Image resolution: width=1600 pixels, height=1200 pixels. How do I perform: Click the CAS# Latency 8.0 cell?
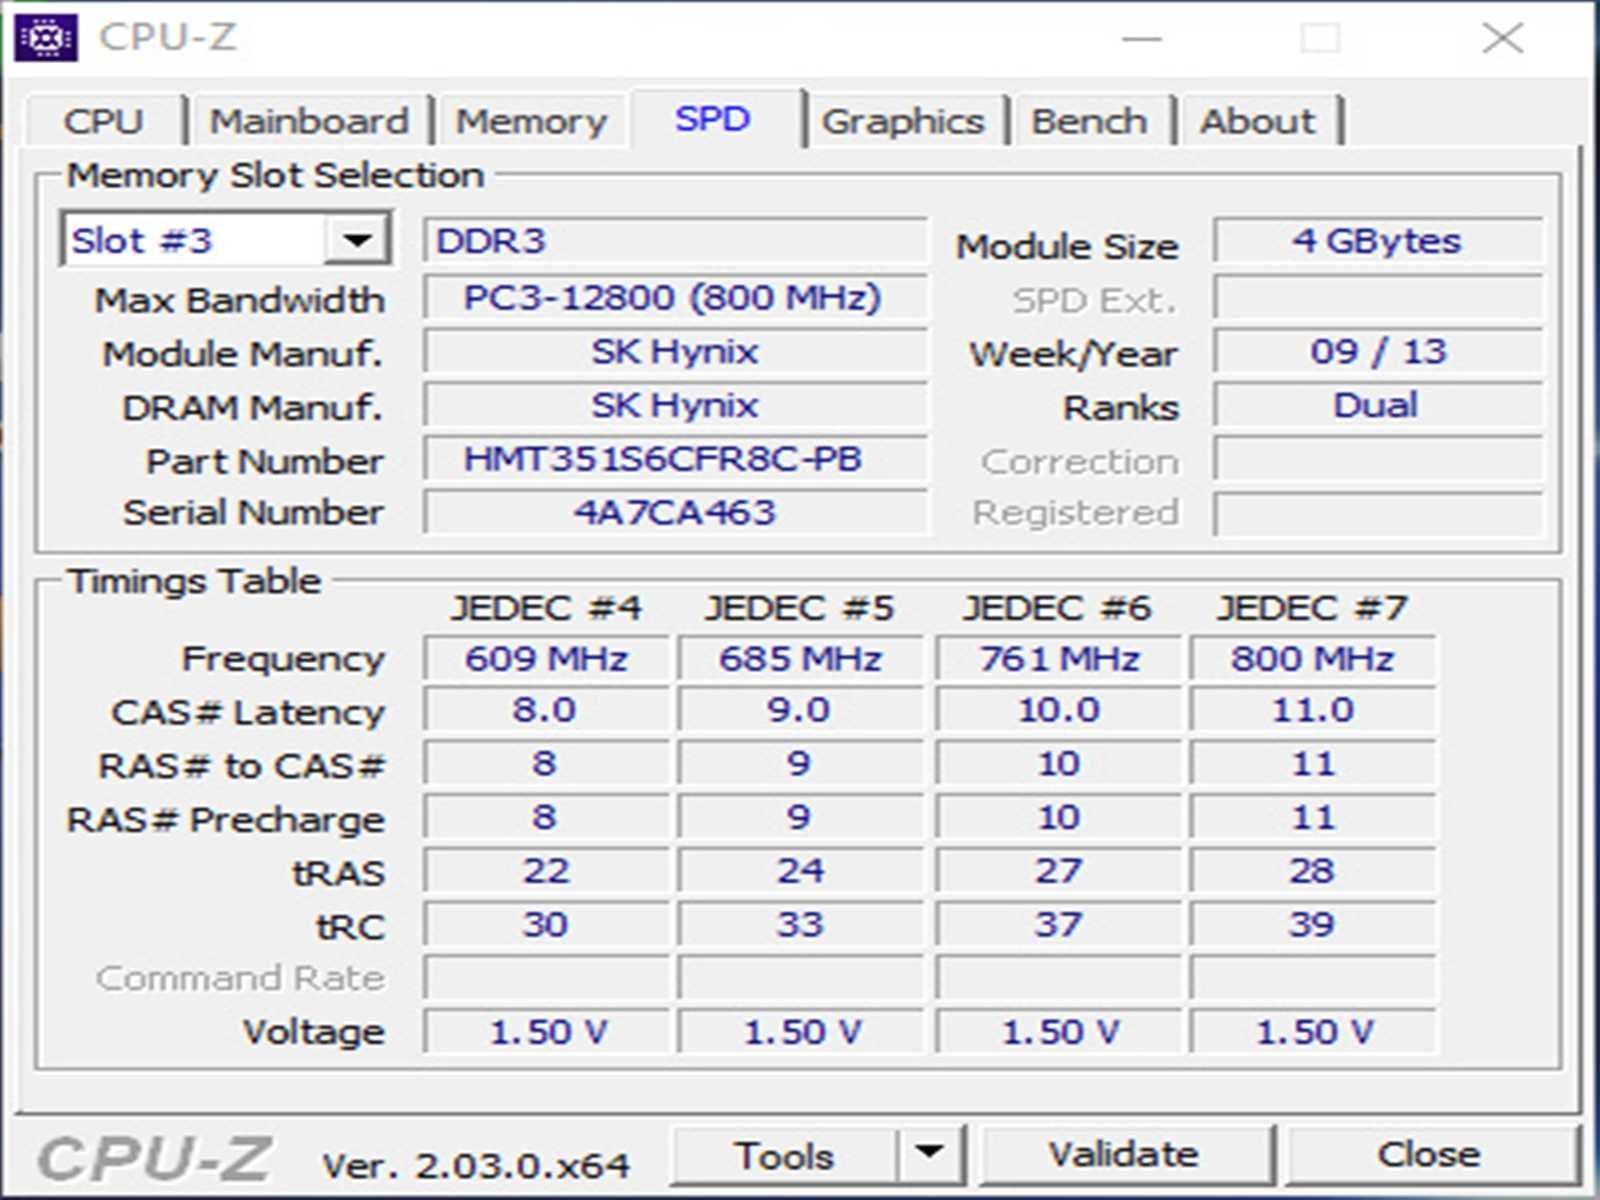click(546, 710)
